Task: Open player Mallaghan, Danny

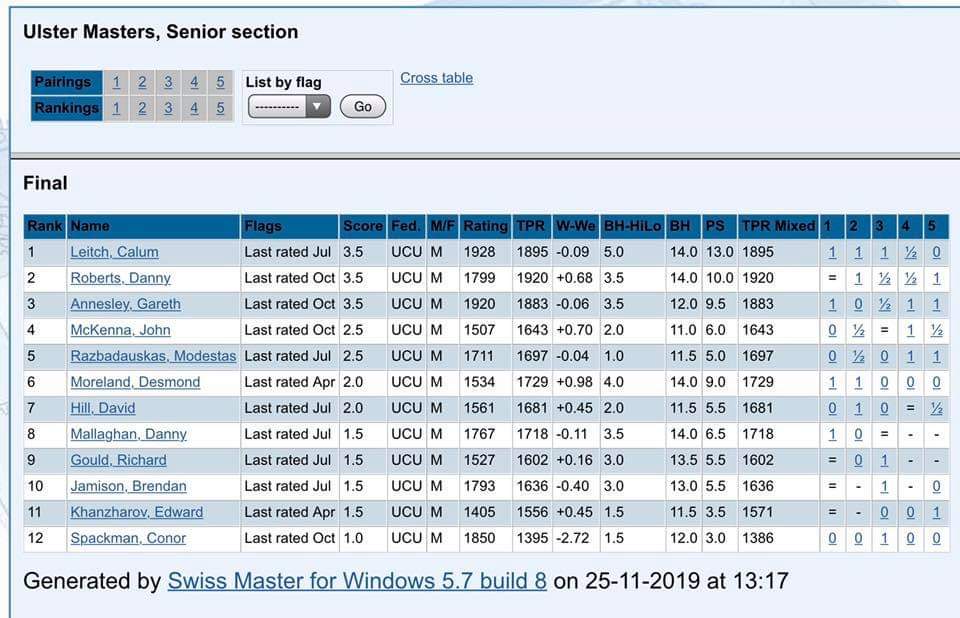Action: tap(128, 434)
